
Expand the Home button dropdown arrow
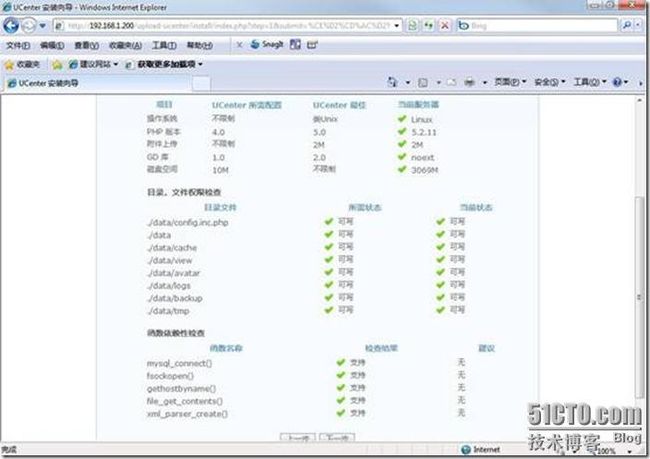click(407, 83)
